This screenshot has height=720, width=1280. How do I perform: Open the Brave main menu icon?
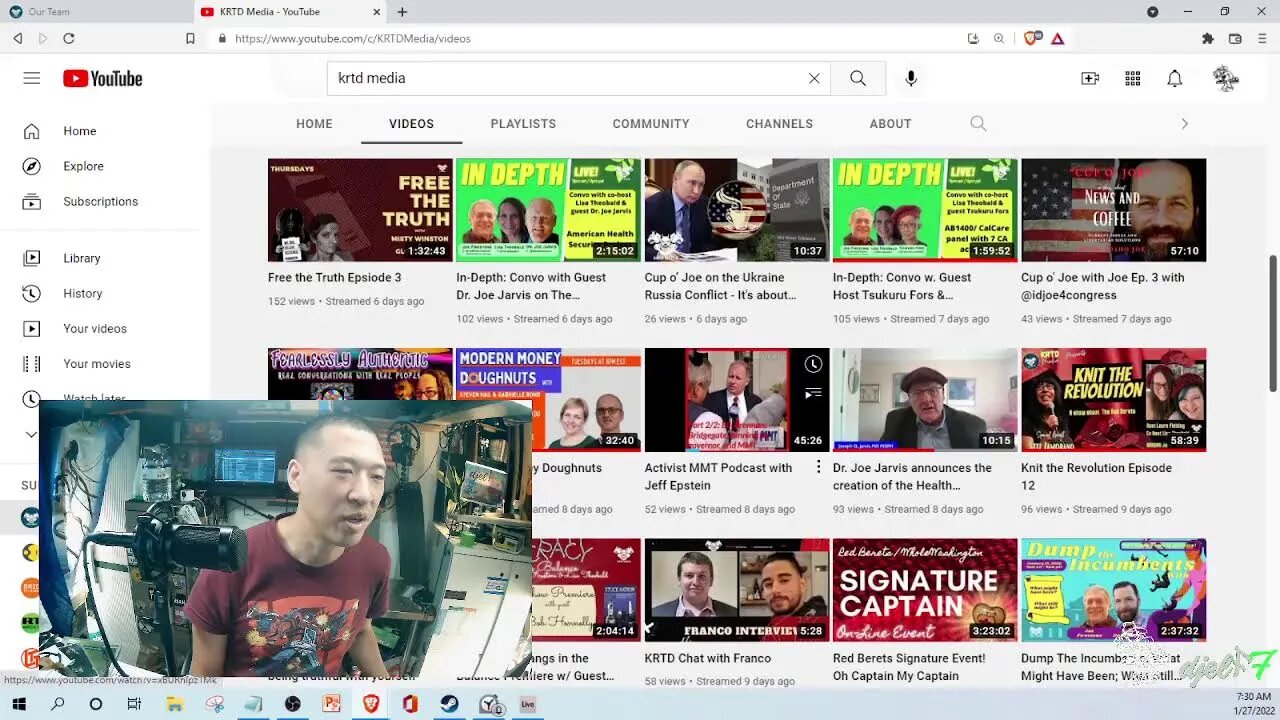[x=1262, y=38]
